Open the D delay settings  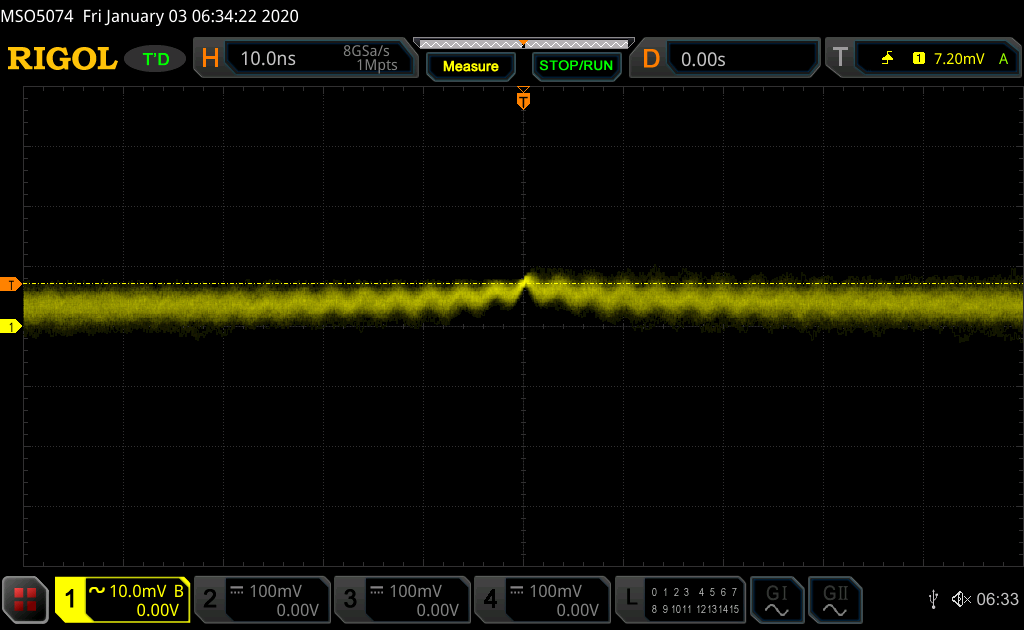pyautogui.click(x=651, y=59)
